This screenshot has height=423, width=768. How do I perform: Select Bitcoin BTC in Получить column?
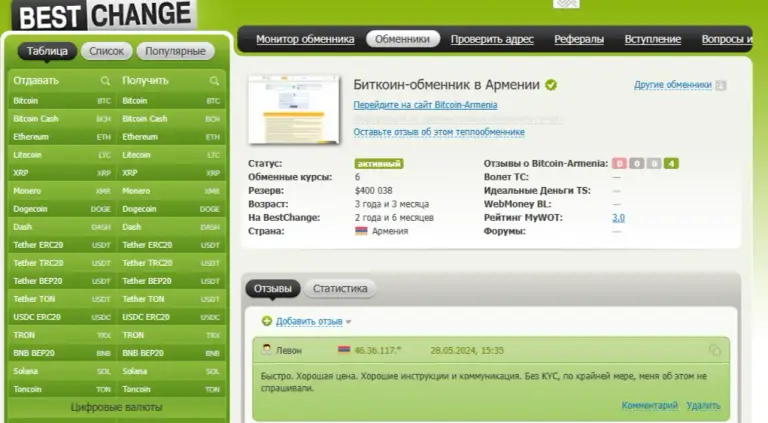(171, 101)
